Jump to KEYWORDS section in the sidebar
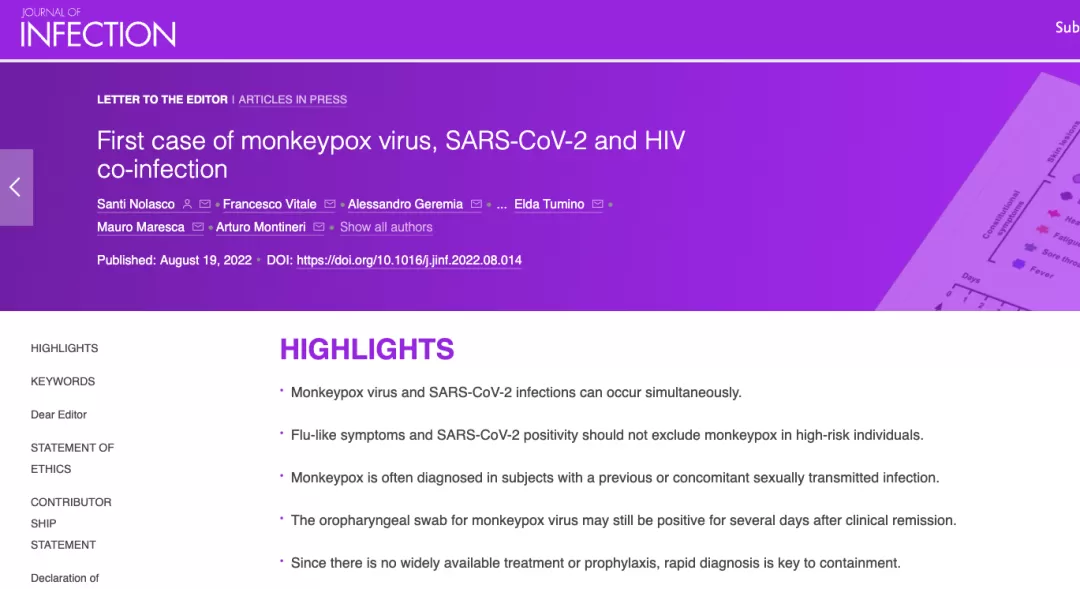The width and height of the screenshot is (1080, 589). coord(63,381)
